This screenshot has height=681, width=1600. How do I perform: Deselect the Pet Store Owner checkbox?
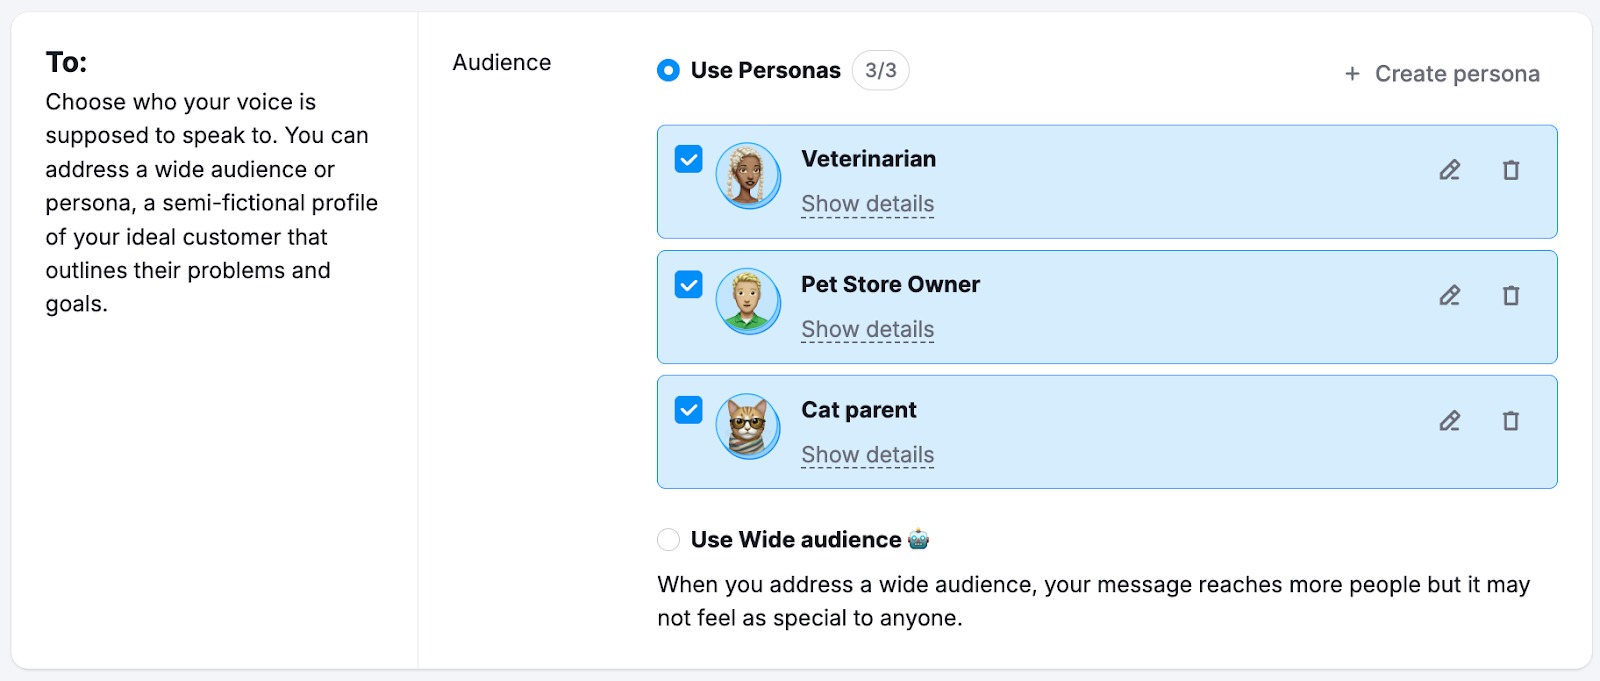687,283
